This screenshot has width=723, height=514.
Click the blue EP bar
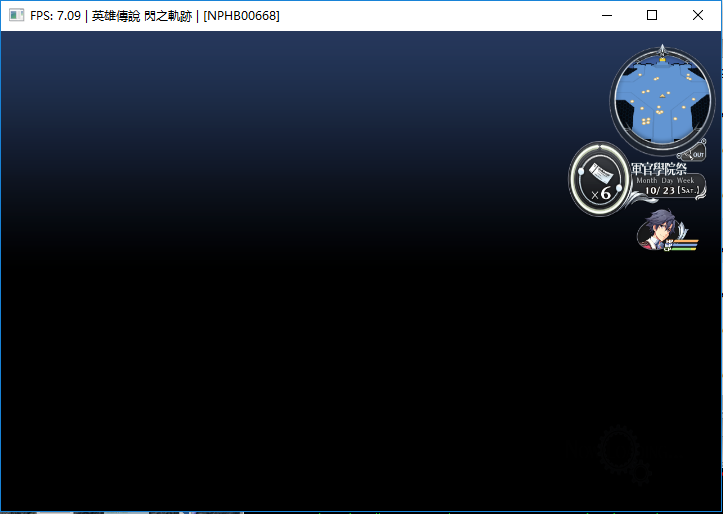(684, 245)
